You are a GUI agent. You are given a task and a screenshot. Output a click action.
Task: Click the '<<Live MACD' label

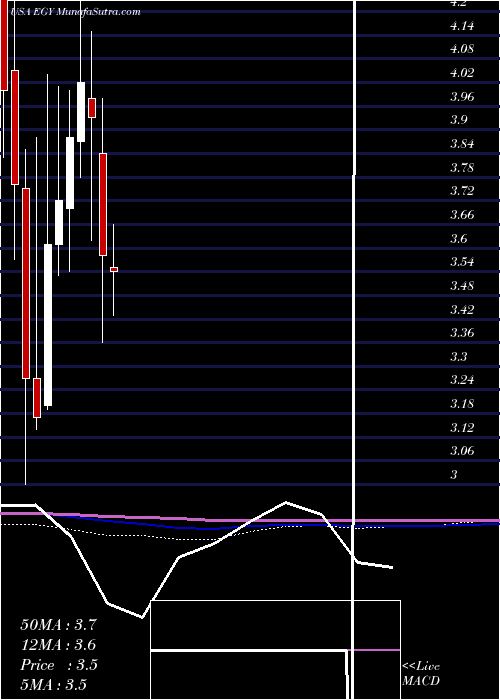421,673
